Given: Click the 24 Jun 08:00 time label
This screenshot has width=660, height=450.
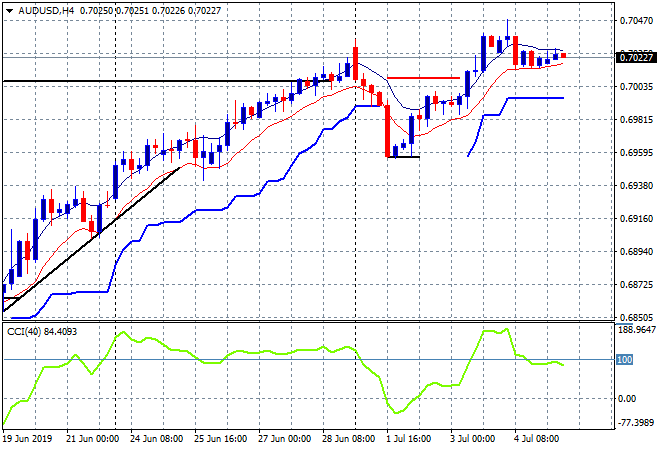Looking at the screenshot, I should (x=157, y=439).
